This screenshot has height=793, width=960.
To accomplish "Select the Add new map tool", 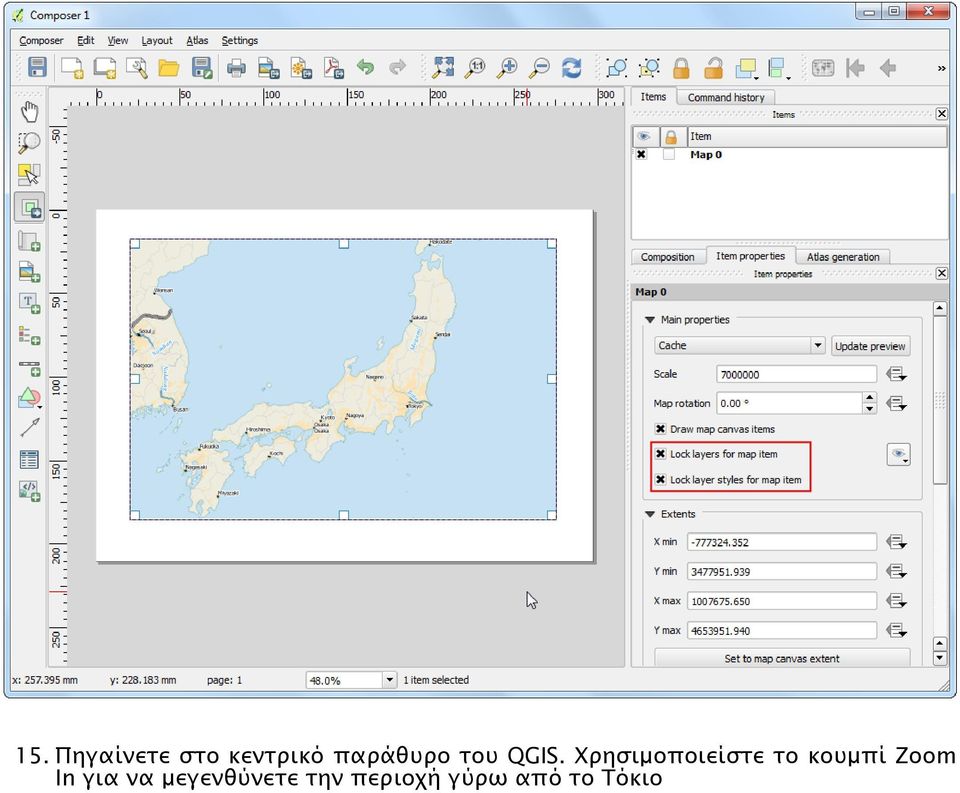I will point(29,208).
